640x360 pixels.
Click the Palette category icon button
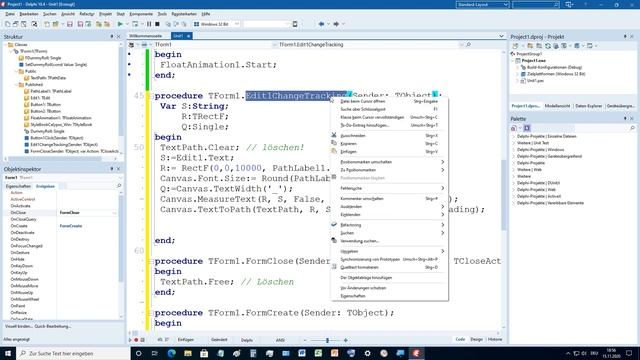[x=527, y=128]
